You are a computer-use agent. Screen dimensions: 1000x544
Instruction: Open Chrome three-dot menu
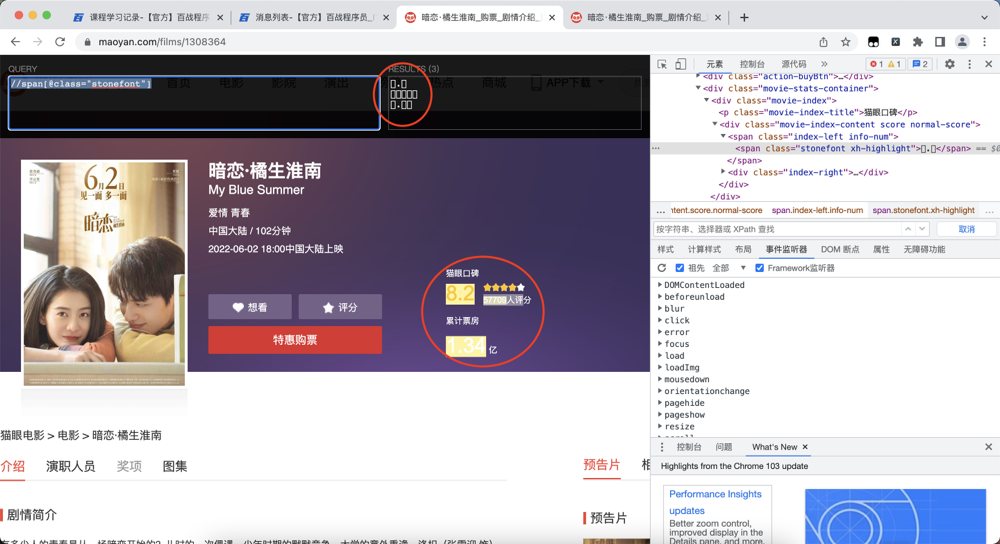[985, 42]
